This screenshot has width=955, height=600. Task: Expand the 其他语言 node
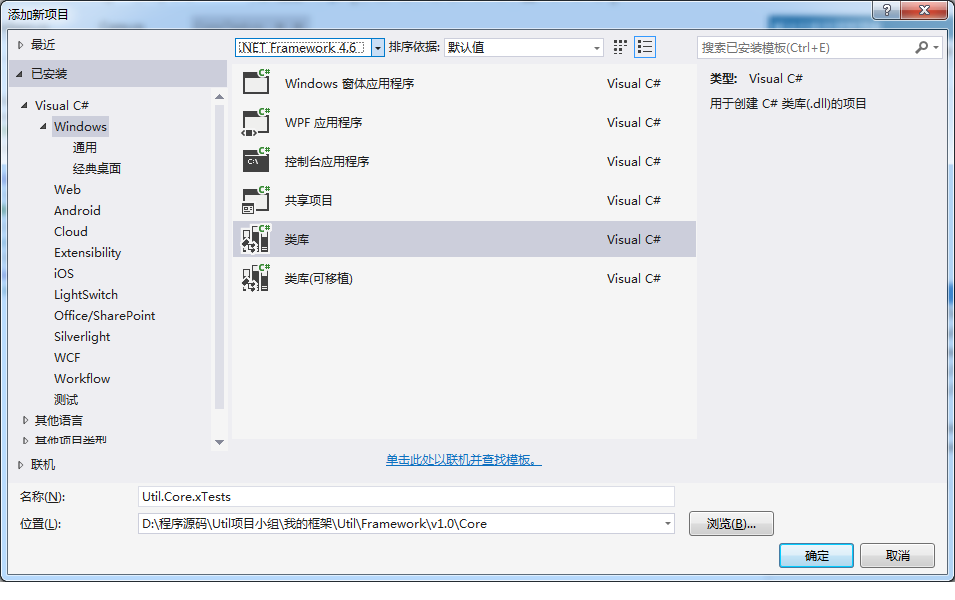pos(25,420)
